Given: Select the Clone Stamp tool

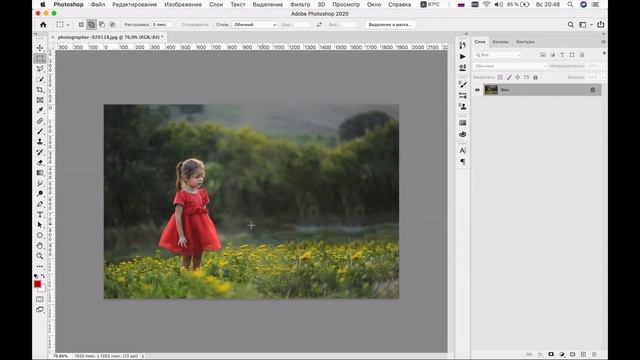Looking at the screenshot, I should [40, 142].
